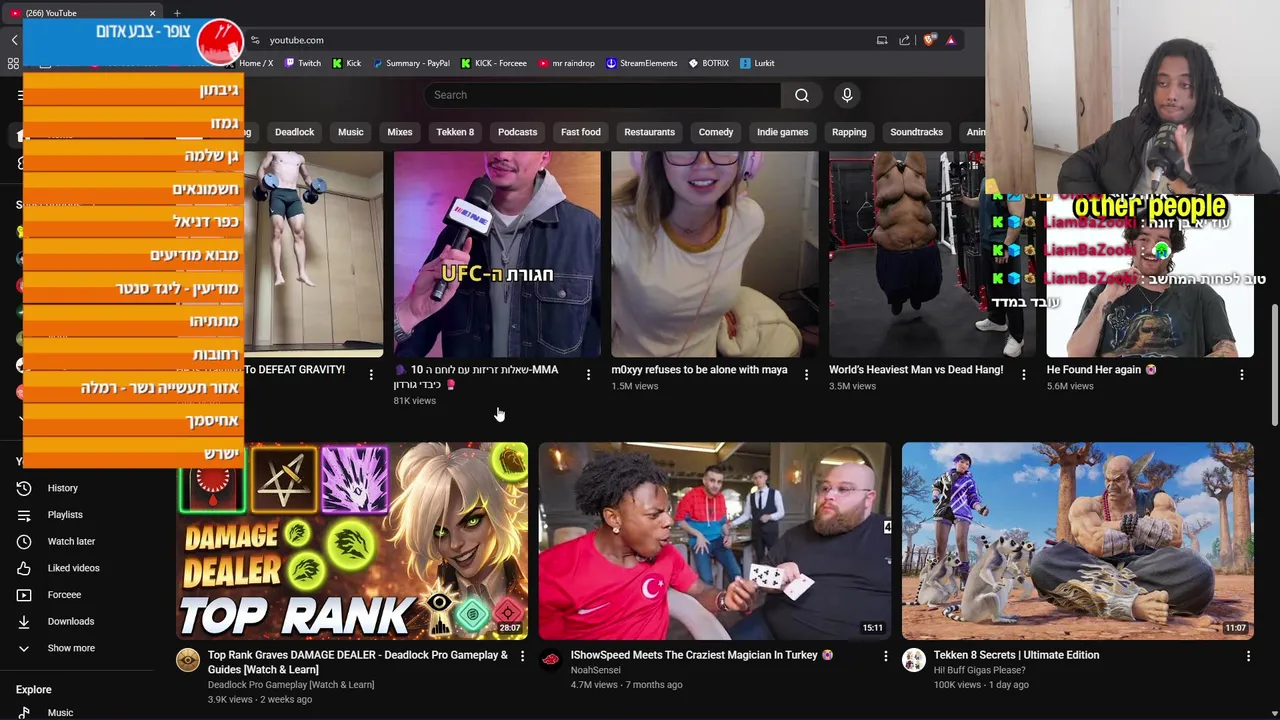This screenshot has width=1280, height=720.
Task: Click the YouTube search input field
Action: [x=603, y=95]
